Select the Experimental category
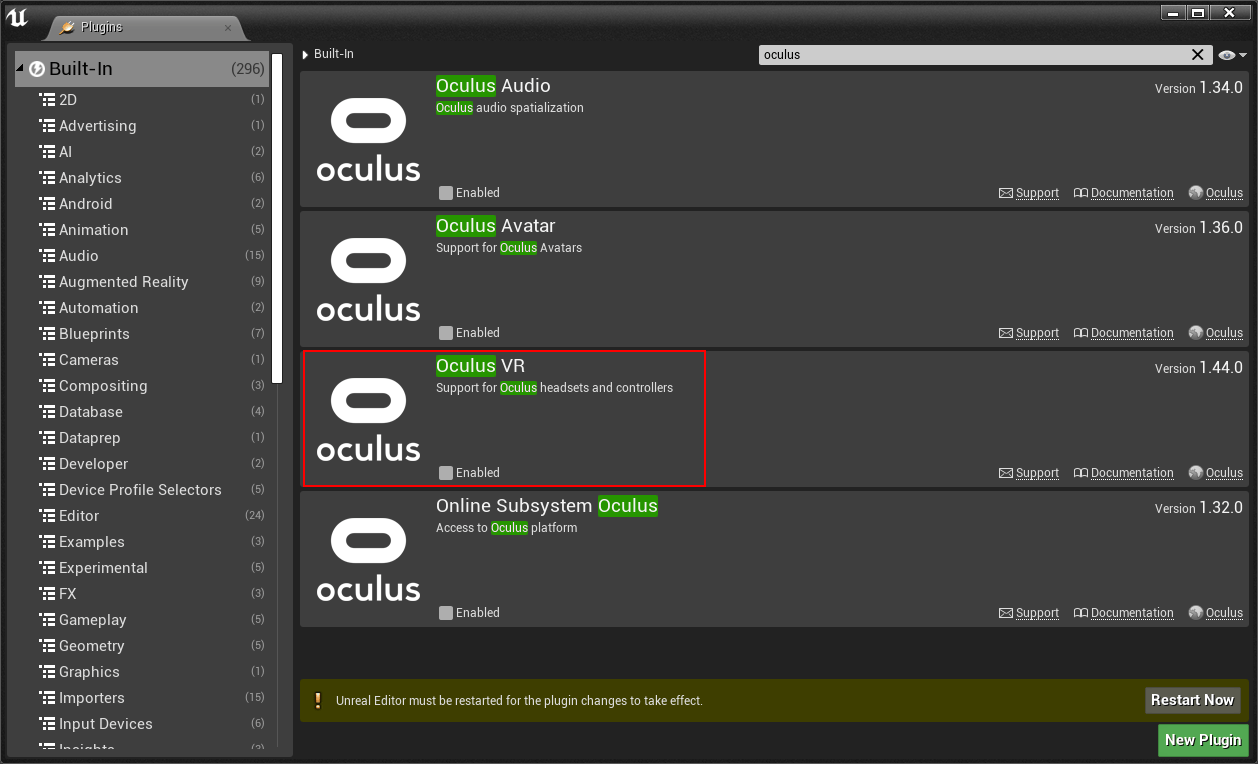1258x764 pixels. click(142, 568)
